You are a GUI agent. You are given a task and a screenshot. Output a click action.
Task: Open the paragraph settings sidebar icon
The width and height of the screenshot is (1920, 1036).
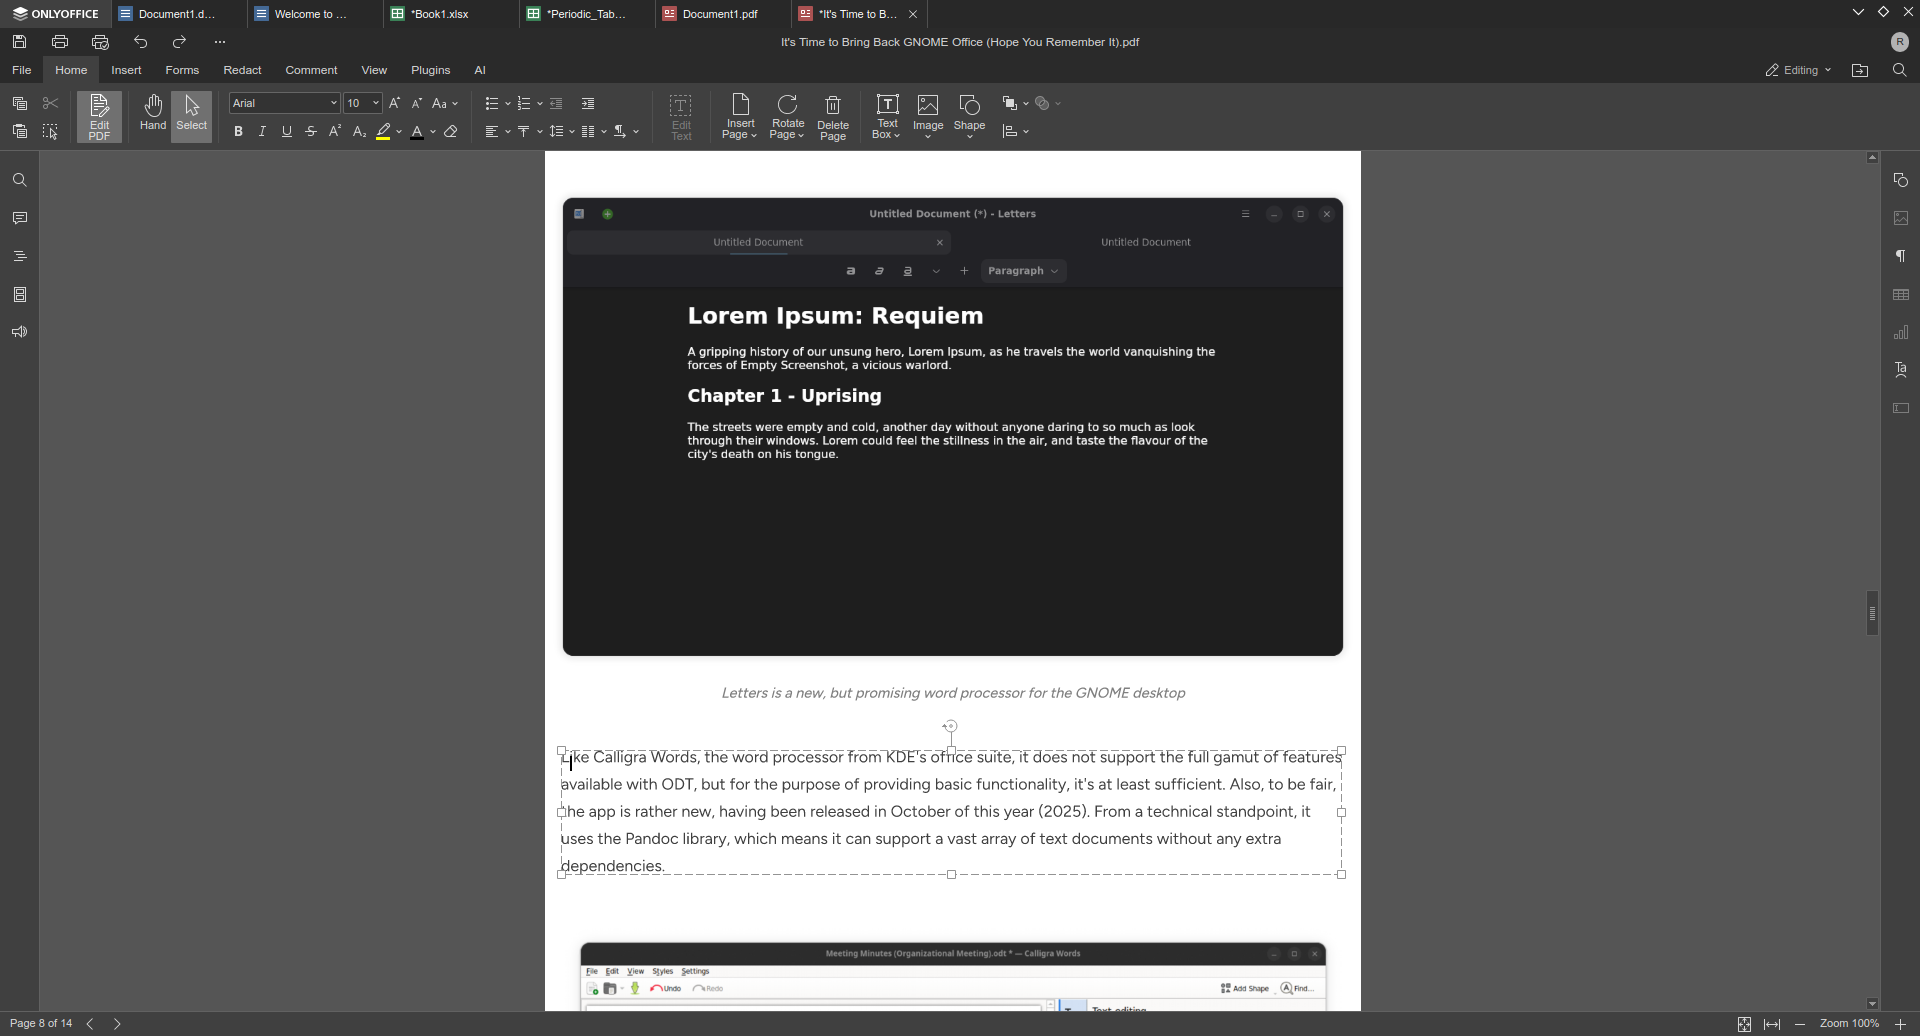pos(1901,257)
